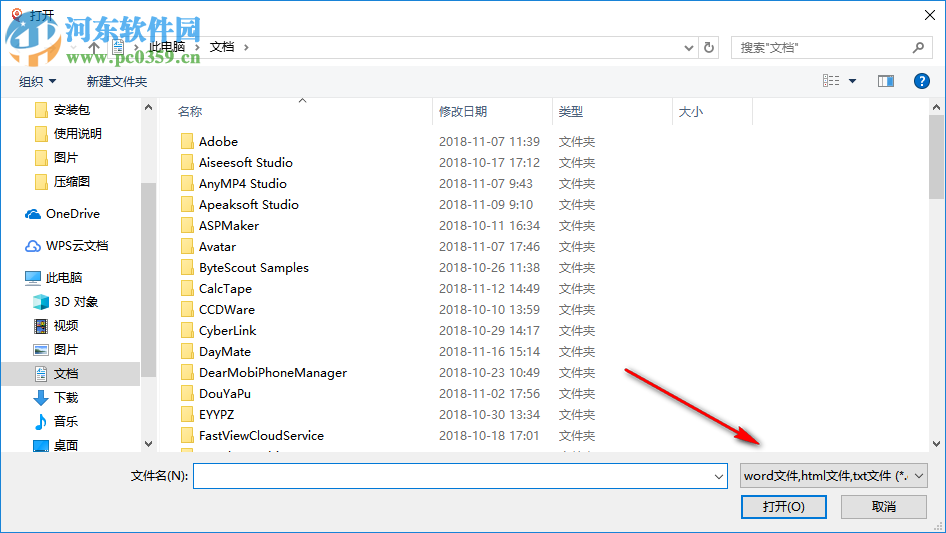Click sidebar scrollbar up arrow
The width and height of the screenshot is (946, 533).
tap(148, 107)
